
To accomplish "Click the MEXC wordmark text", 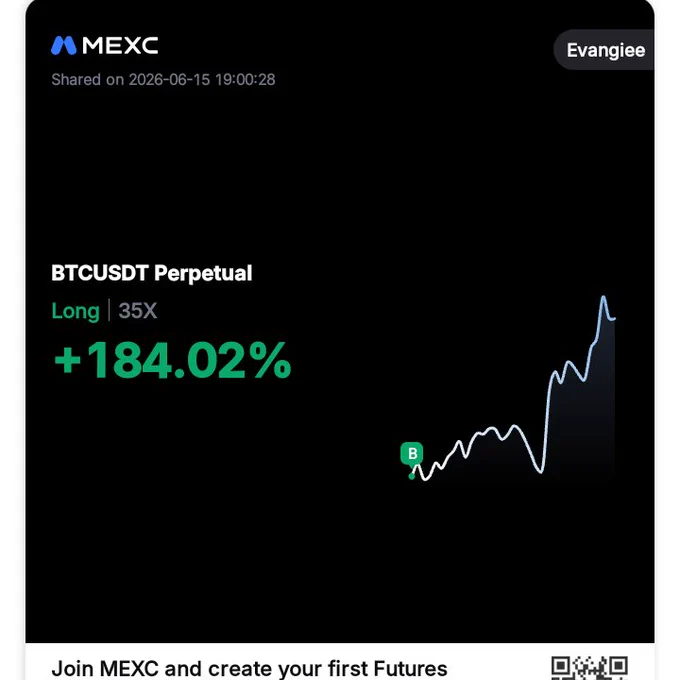I will (x=120, y=46).
